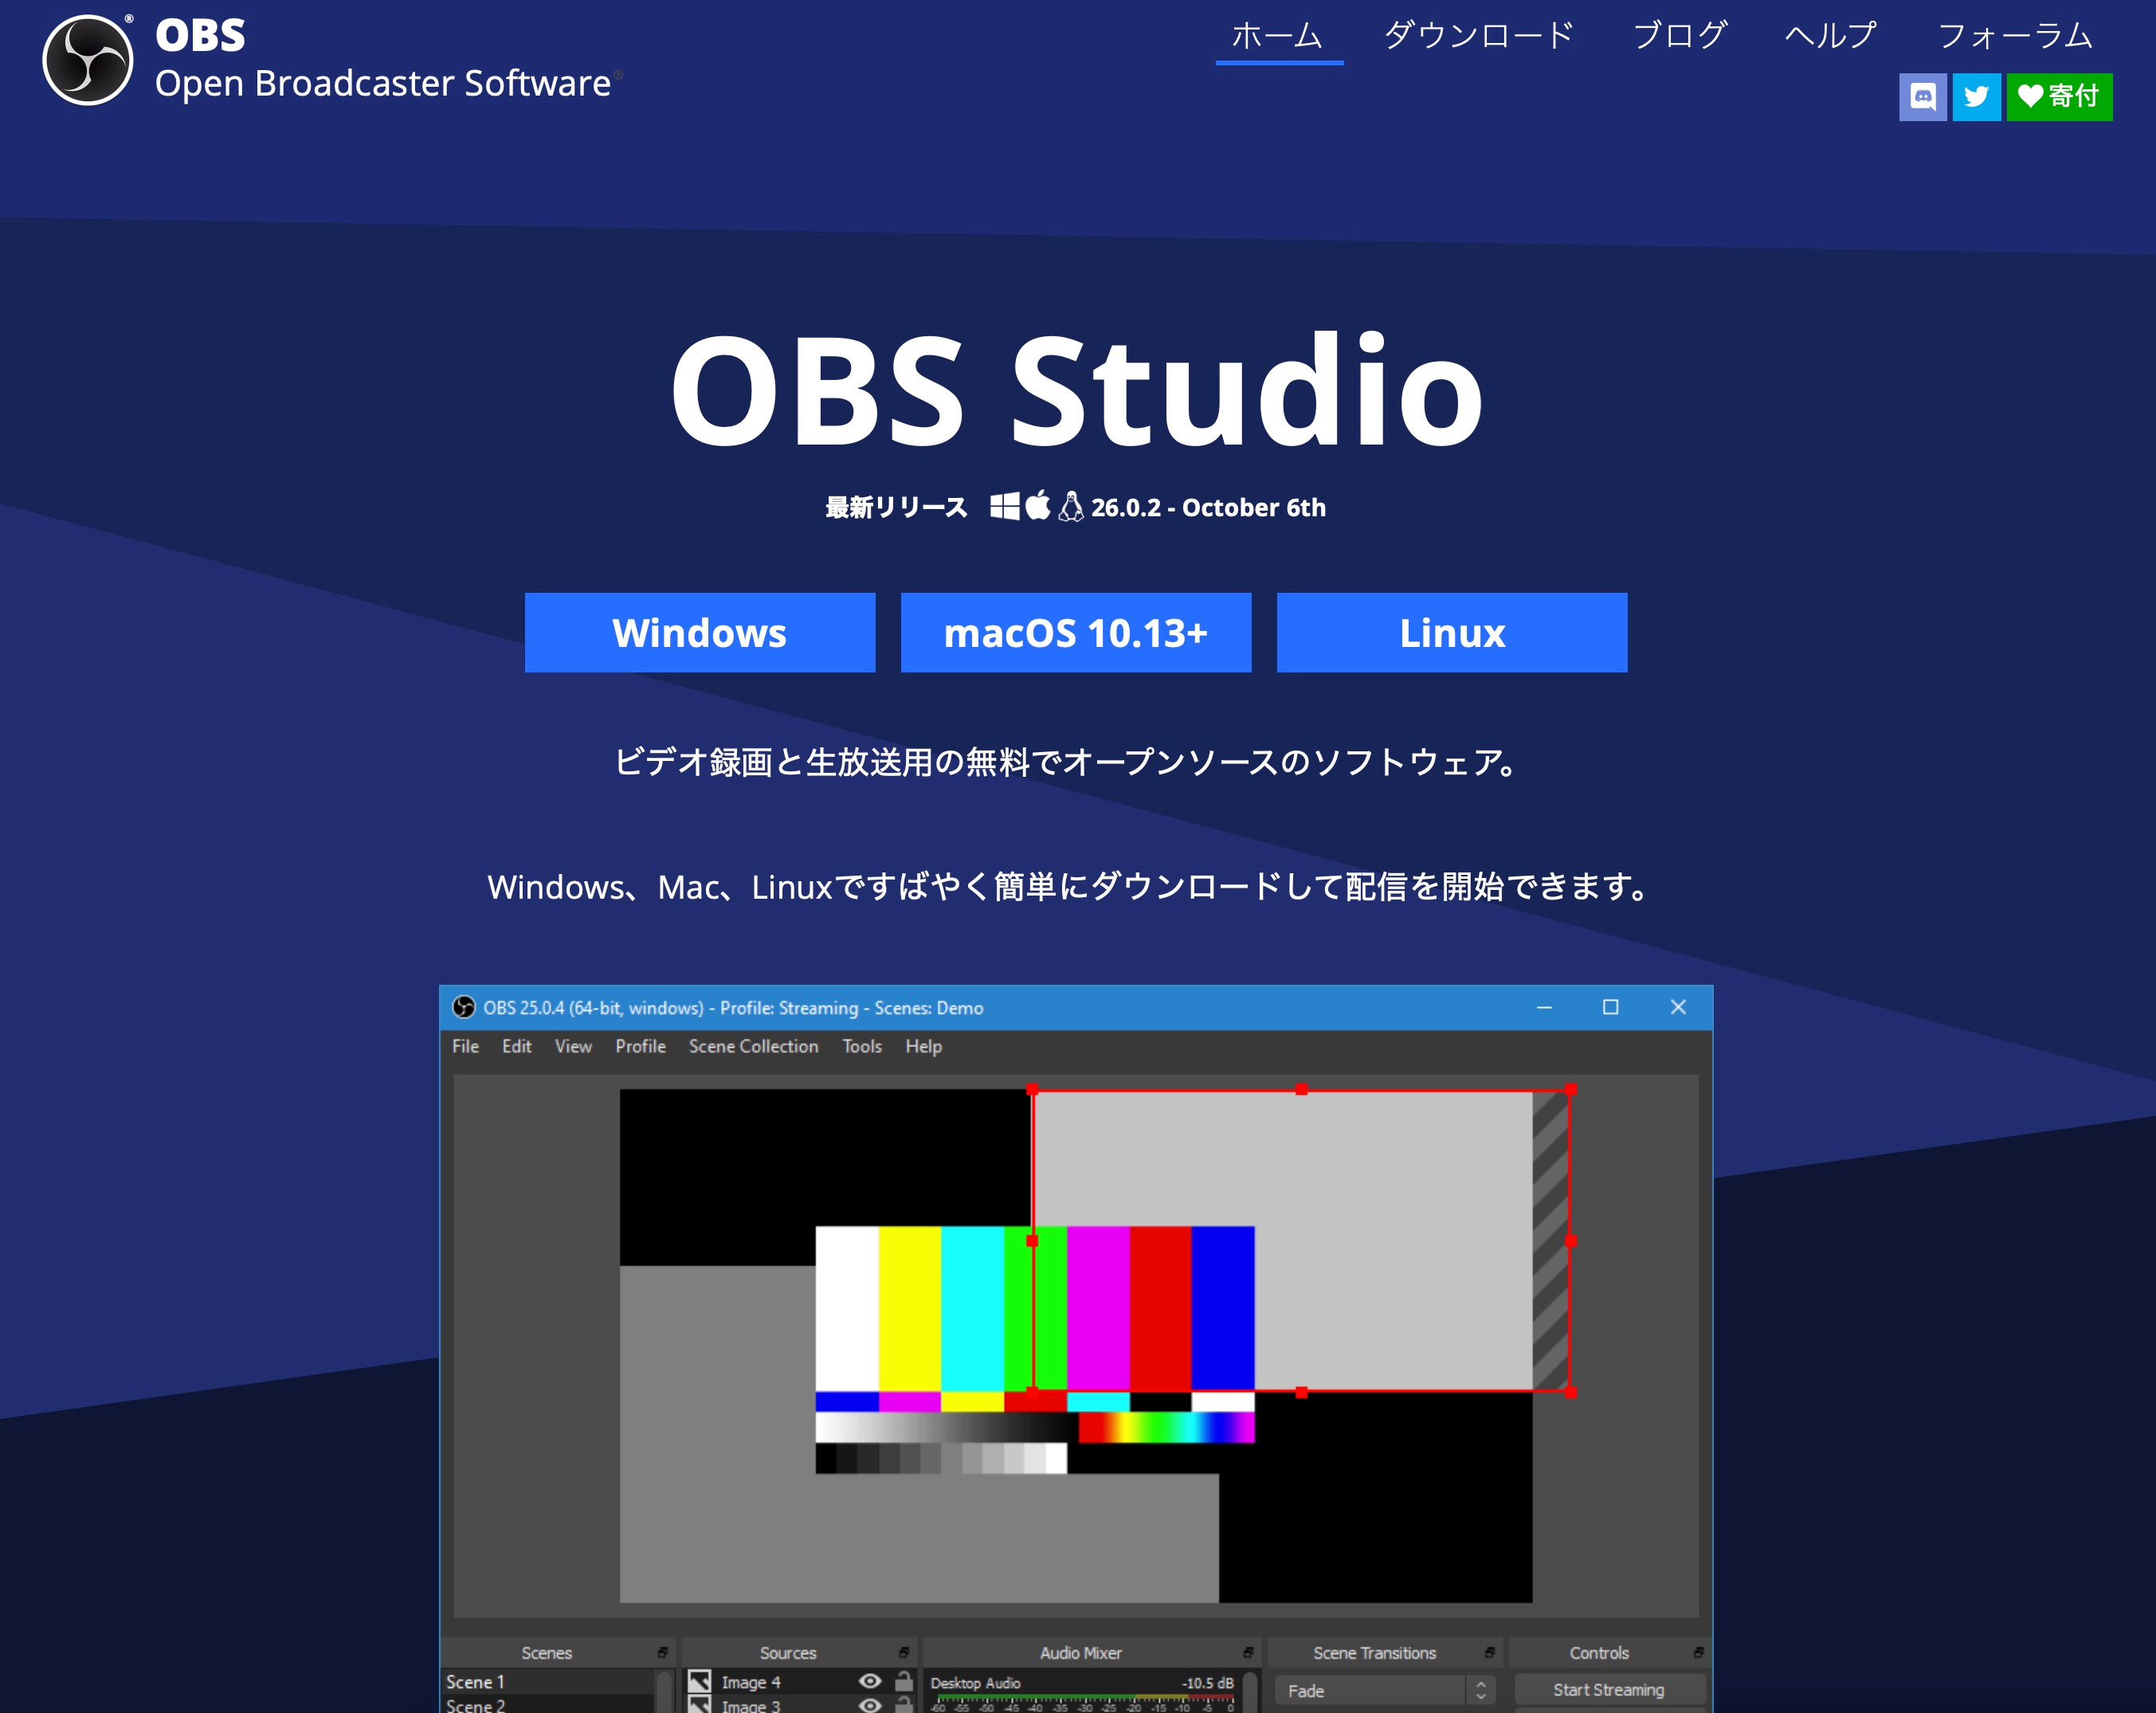
Task: Pop out the Scene Transitions dock with its float icon
Action: coord(1490,1653)
